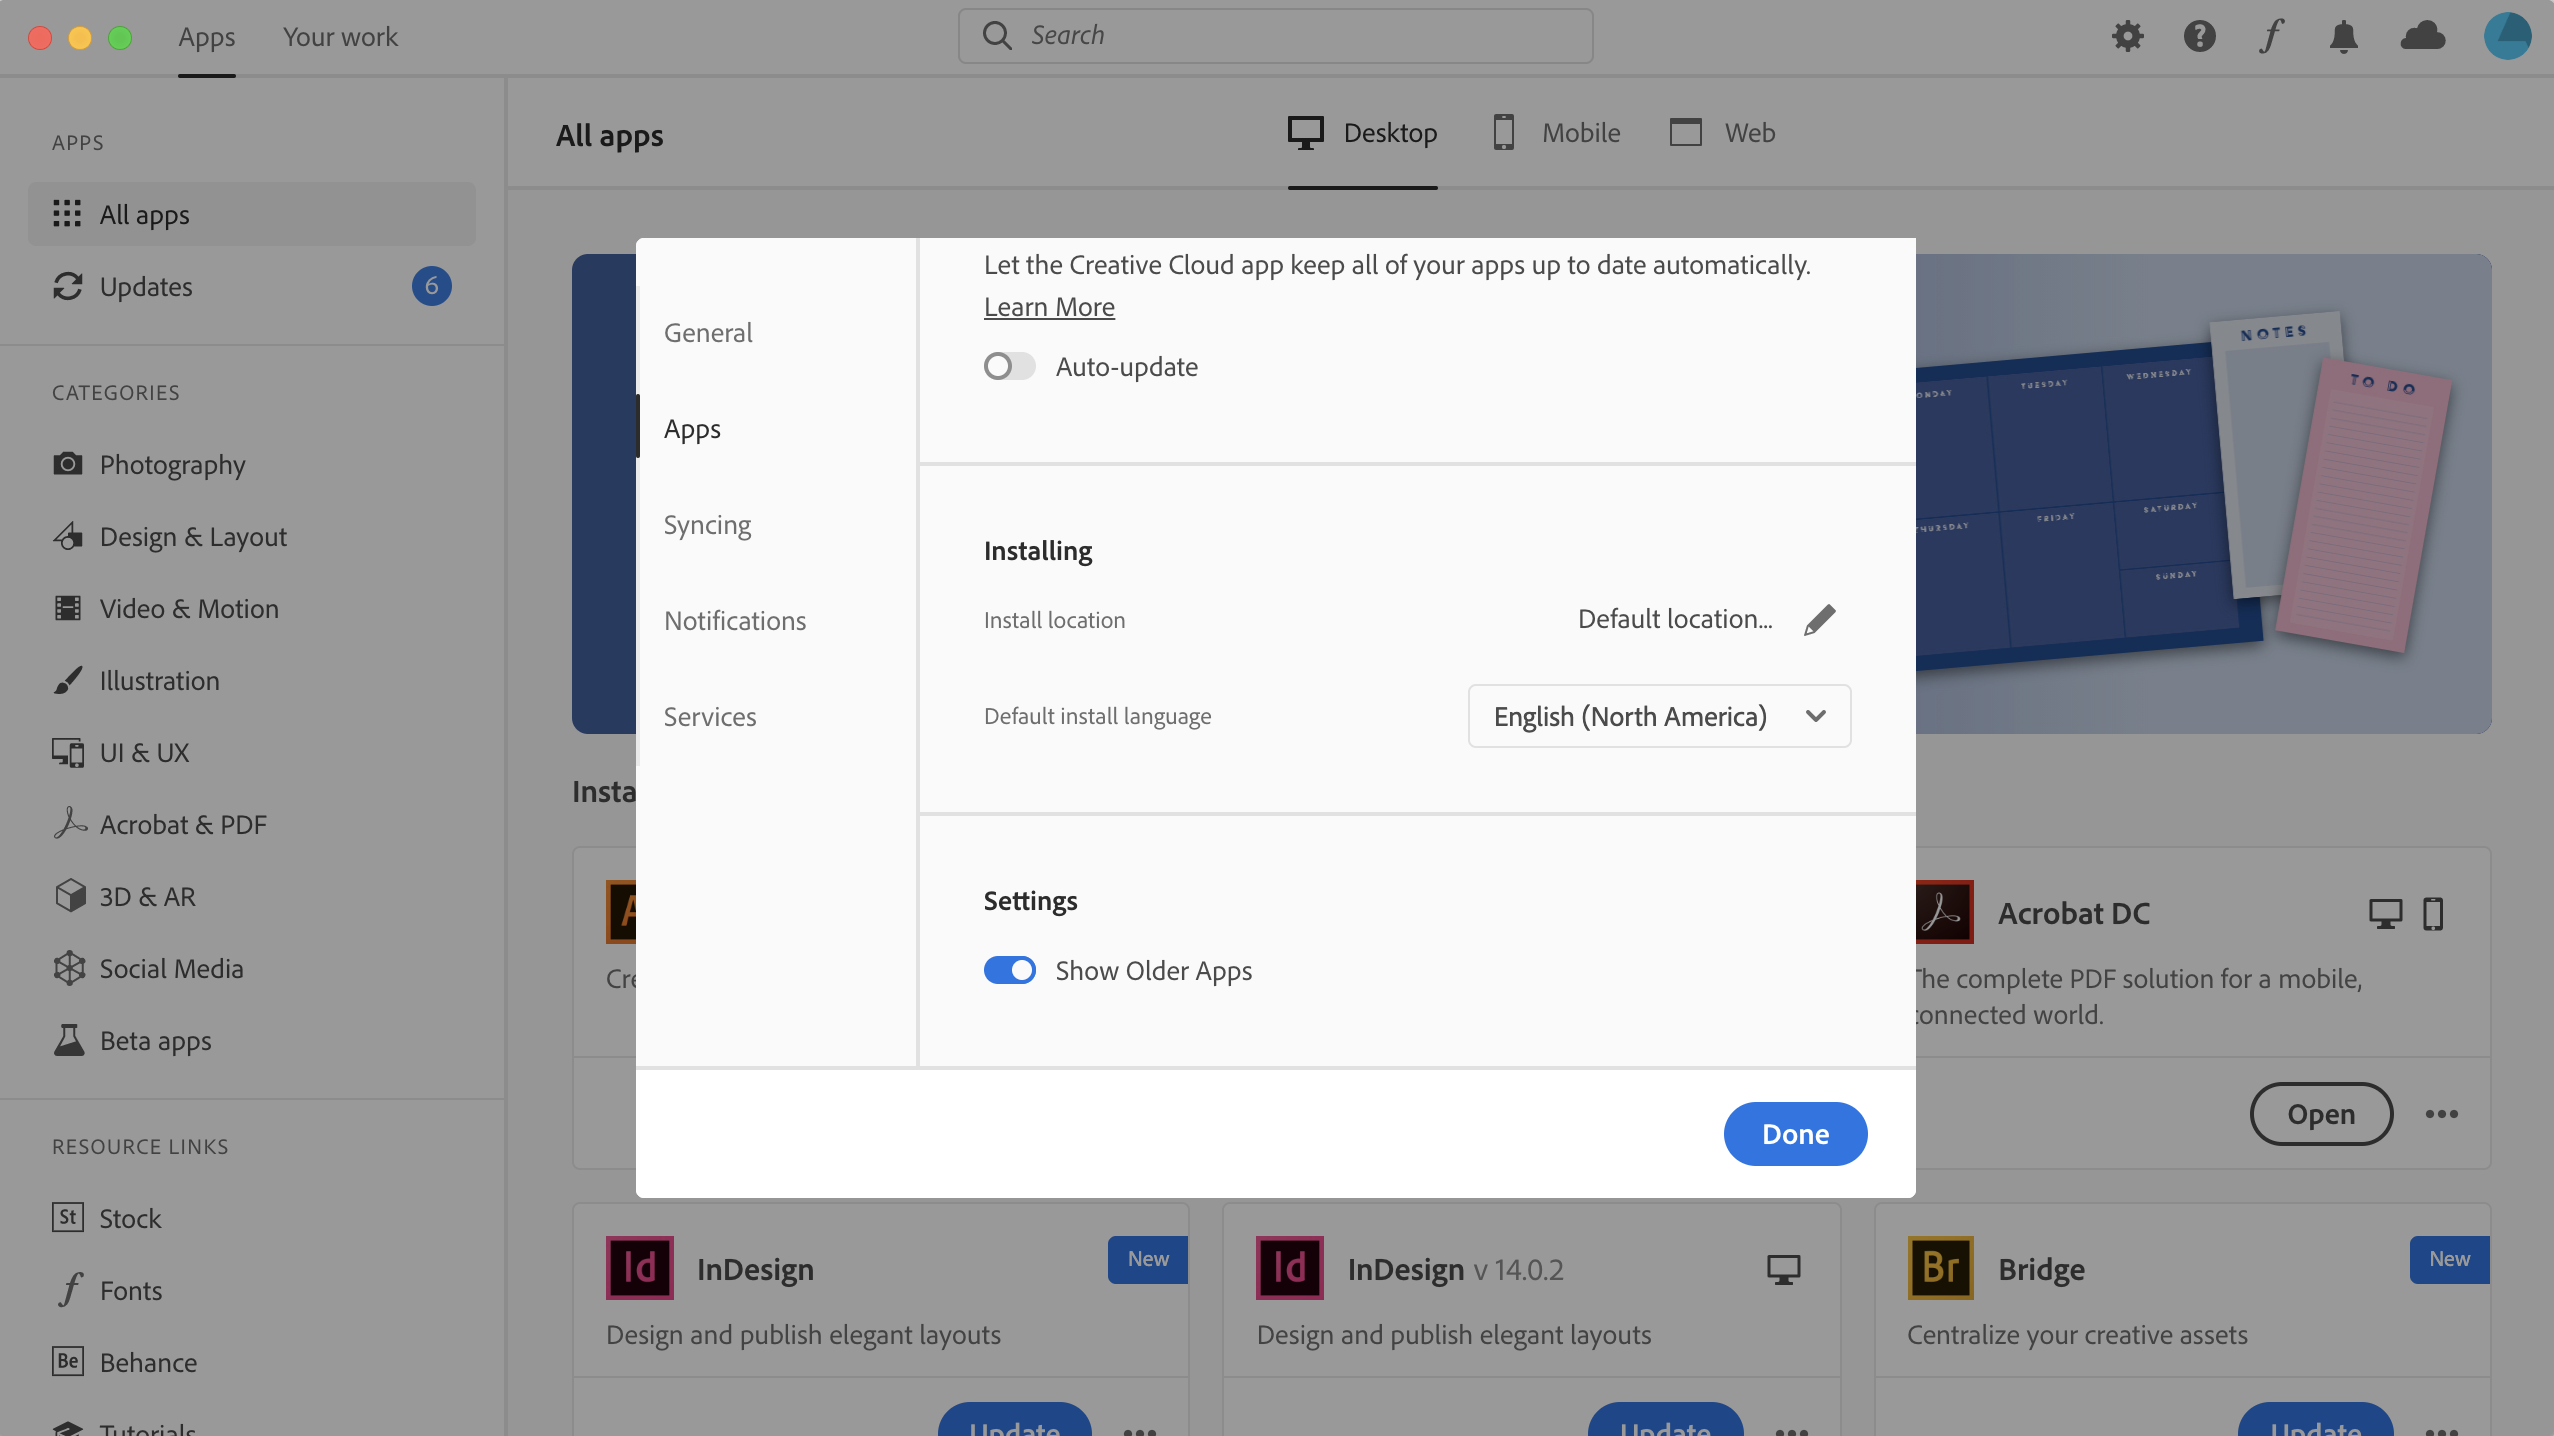Click the 3D & AR category icon
The width and height of the screenshot is (2554, 1436).
click(65, 894)
